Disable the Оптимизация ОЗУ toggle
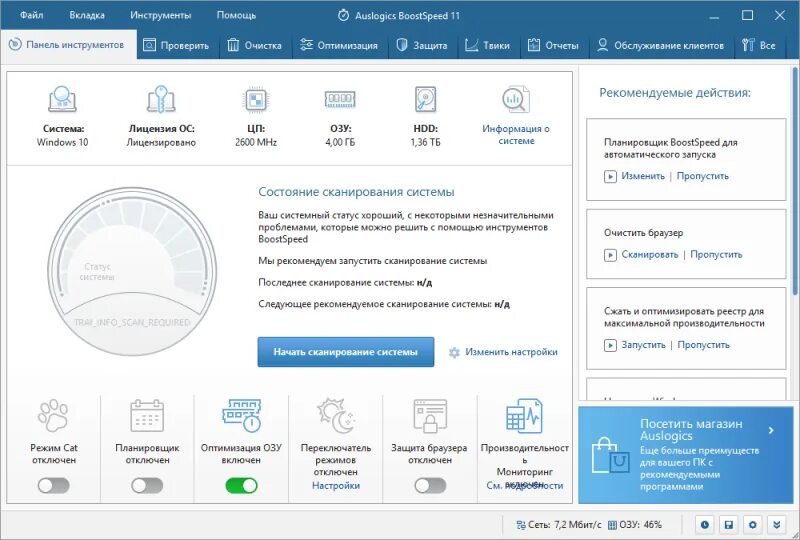The width and height of the screenshot is (800, 540). [241, 485]
